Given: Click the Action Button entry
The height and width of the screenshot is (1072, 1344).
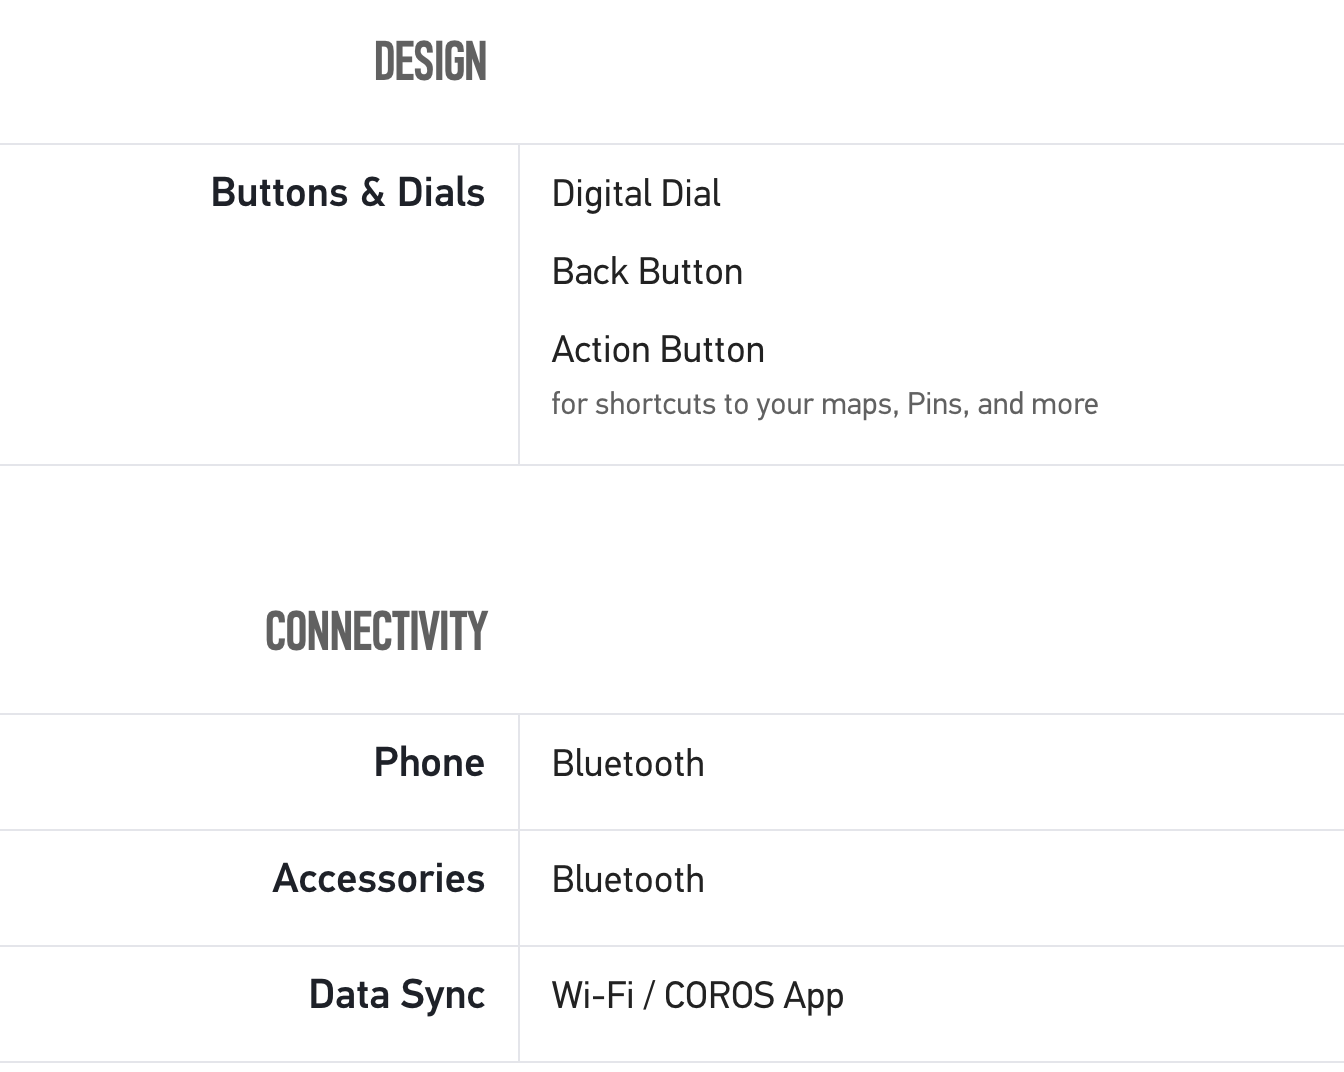Looking at the screenshot, I should 658,350.
